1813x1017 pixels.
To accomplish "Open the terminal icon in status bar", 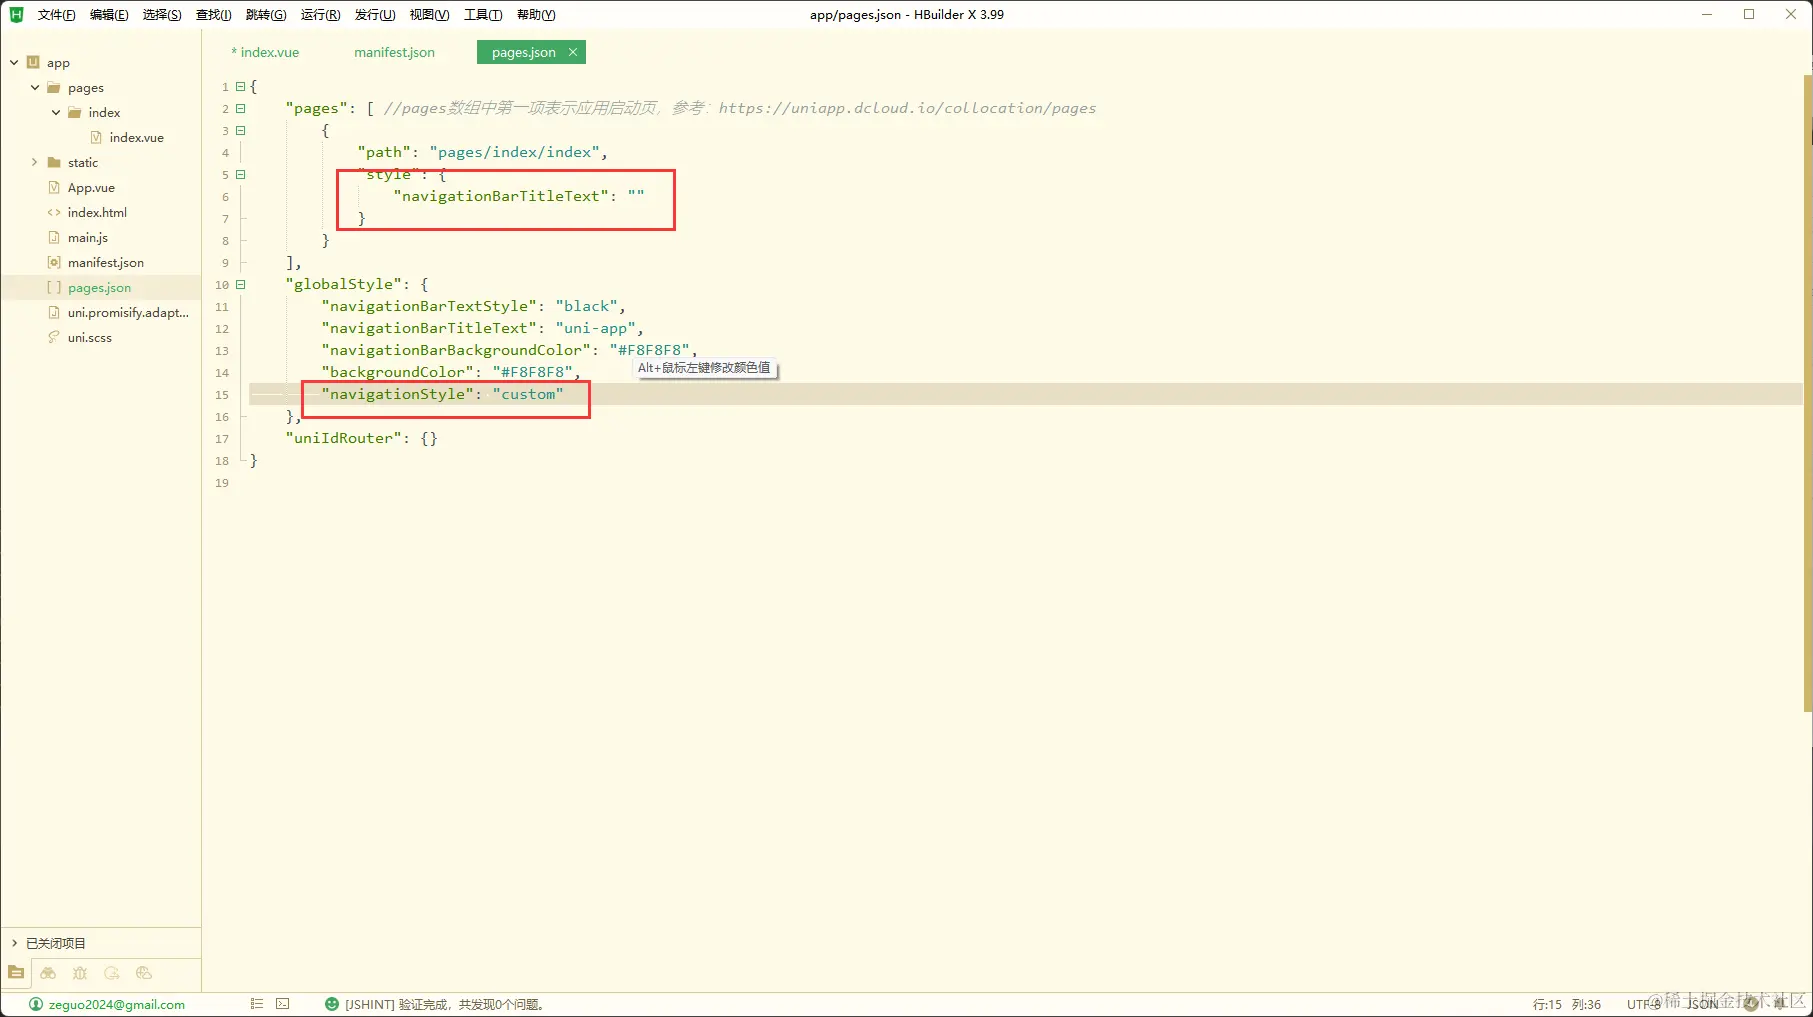I will coord(283,1004).
